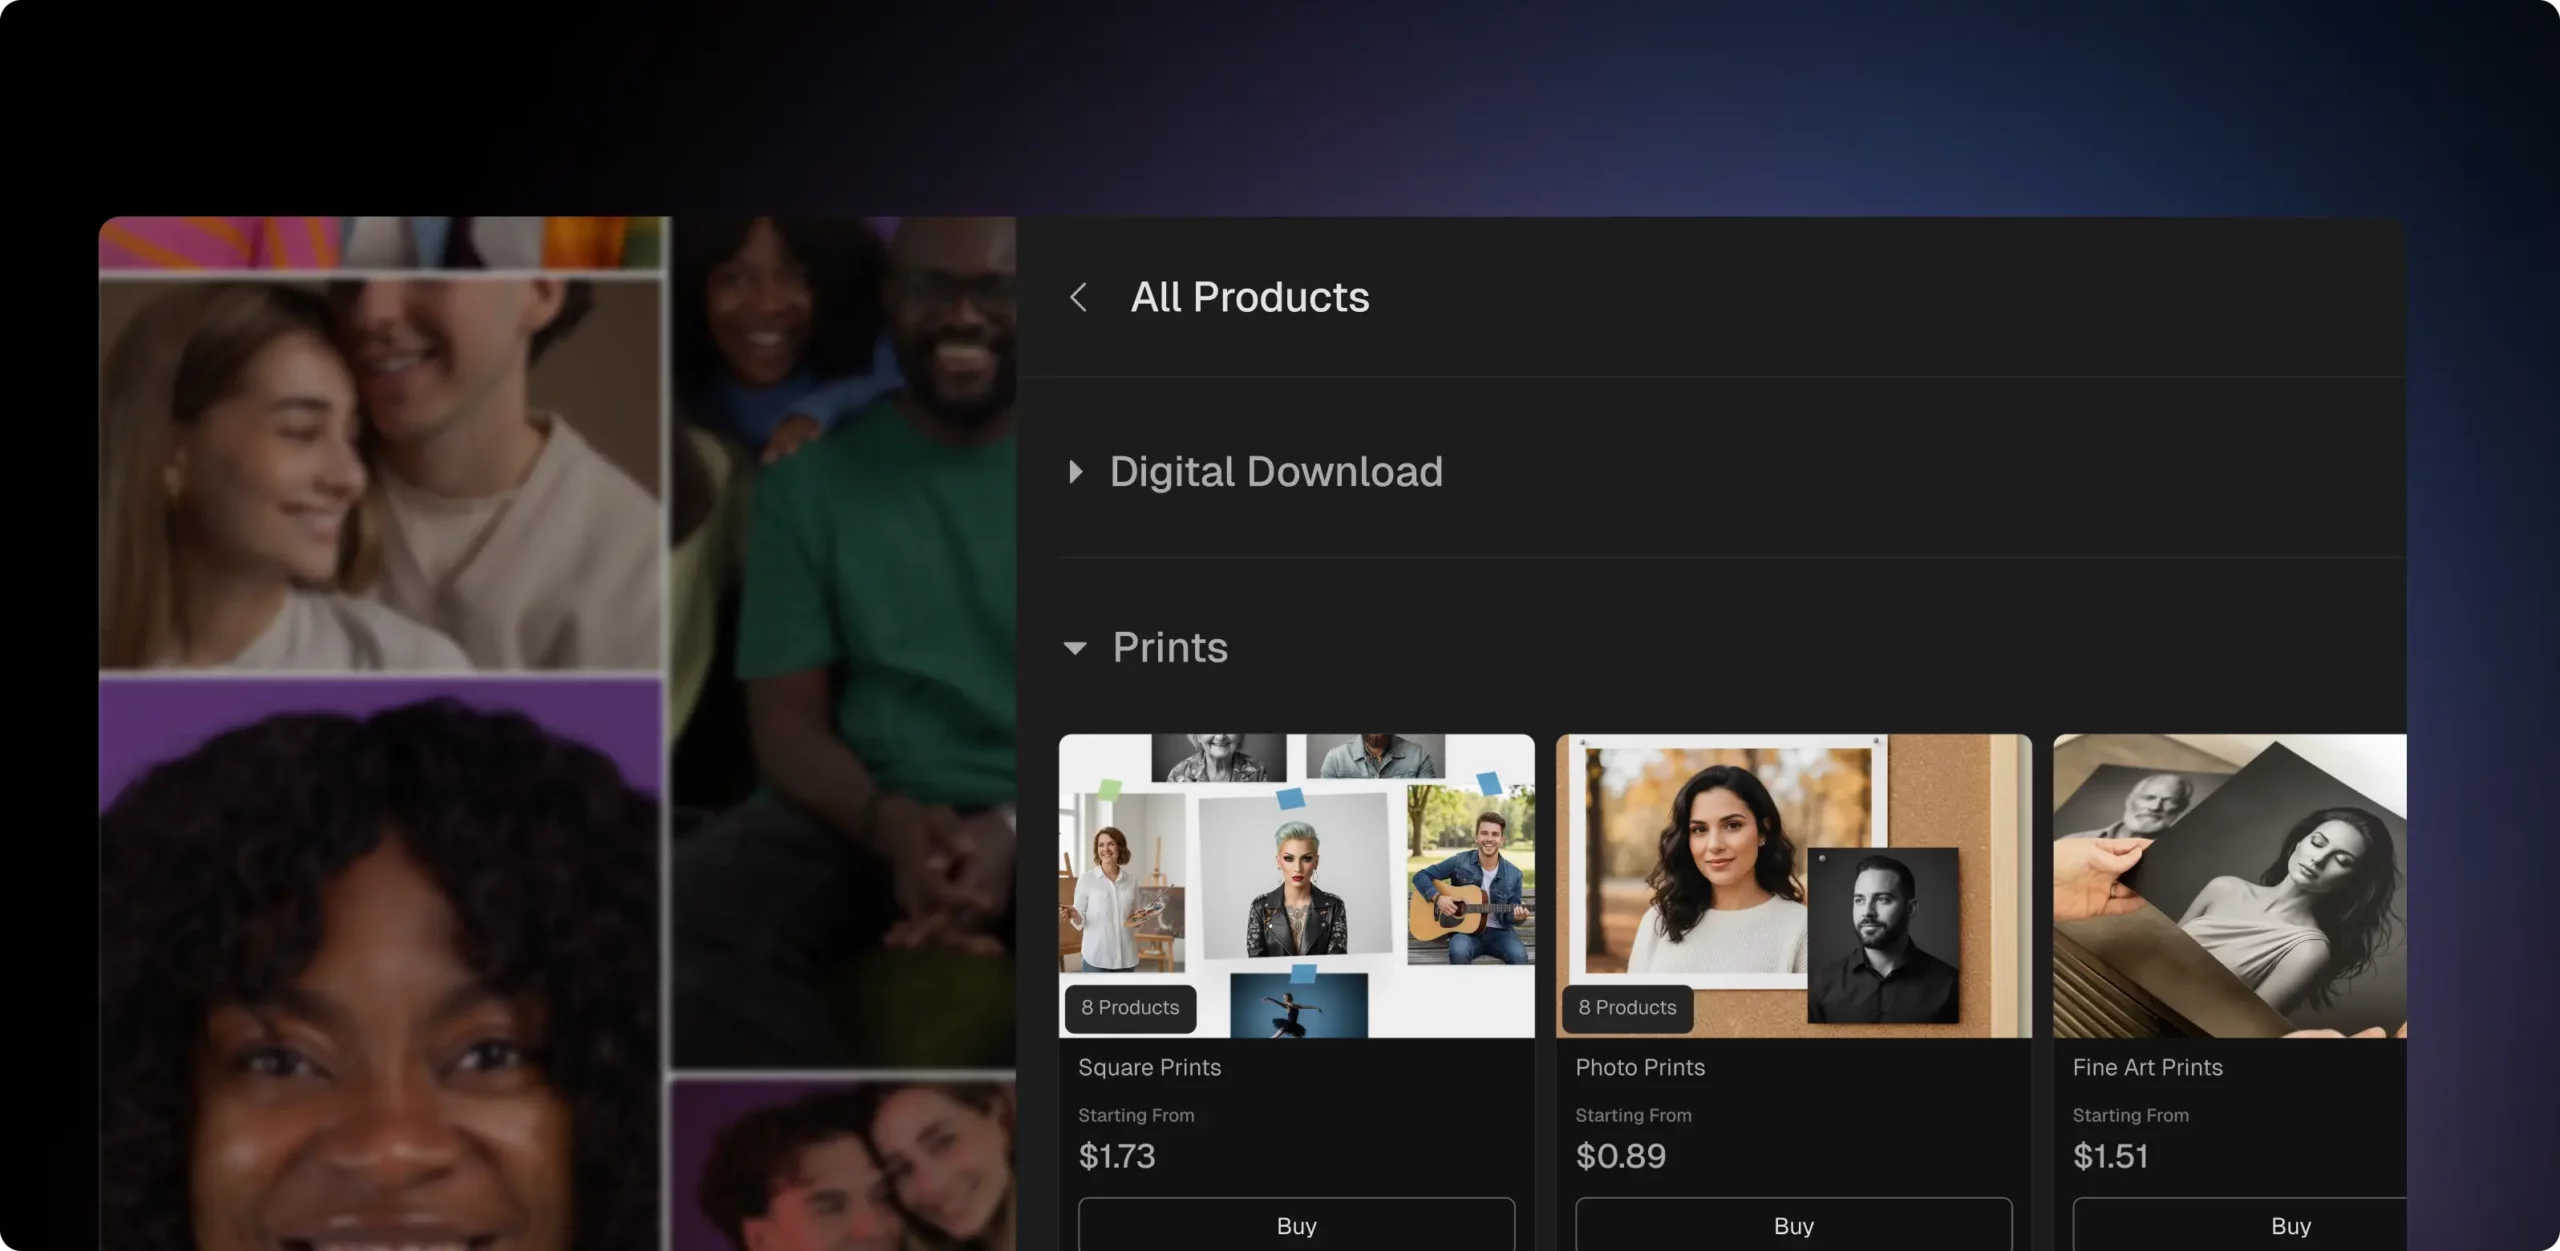Click the $1.51 price
This screenshot has height=1251, width=2560.
tap(2110, 1156)
